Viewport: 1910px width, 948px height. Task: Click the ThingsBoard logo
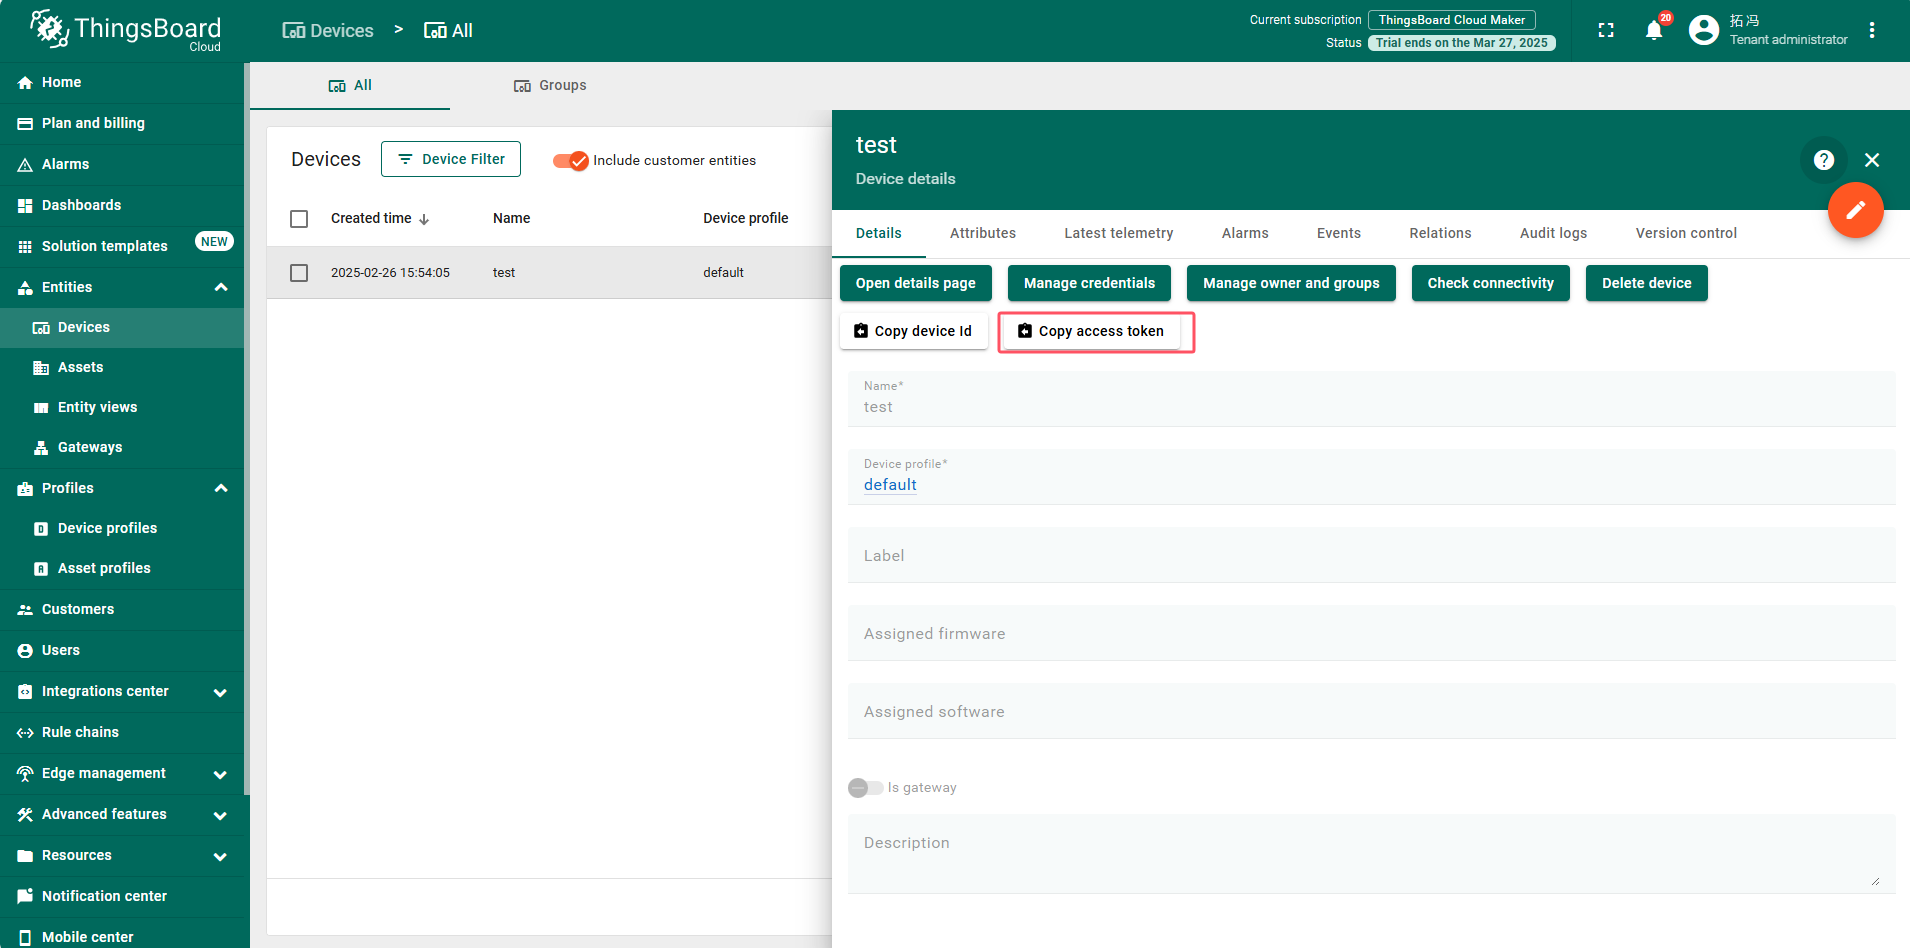[x=125, y=30]
